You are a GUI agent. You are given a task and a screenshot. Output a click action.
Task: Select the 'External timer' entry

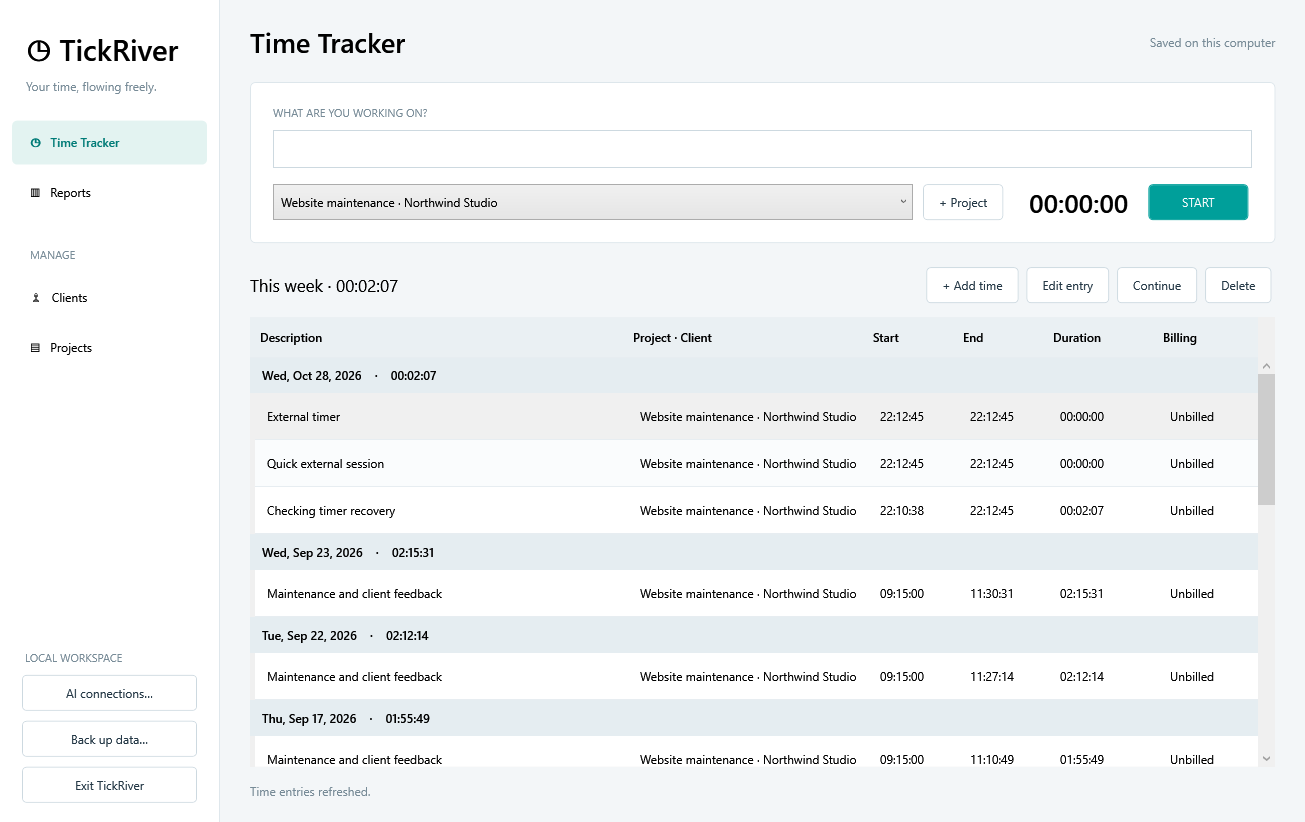coord(754,417)
